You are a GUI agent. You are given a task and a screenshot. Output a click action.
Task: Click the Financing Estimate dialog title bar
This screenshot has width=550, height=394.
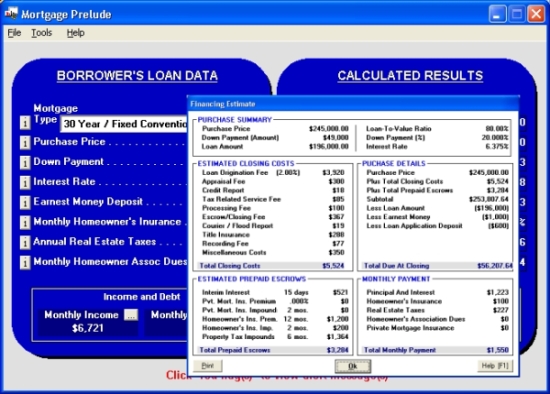353,104
